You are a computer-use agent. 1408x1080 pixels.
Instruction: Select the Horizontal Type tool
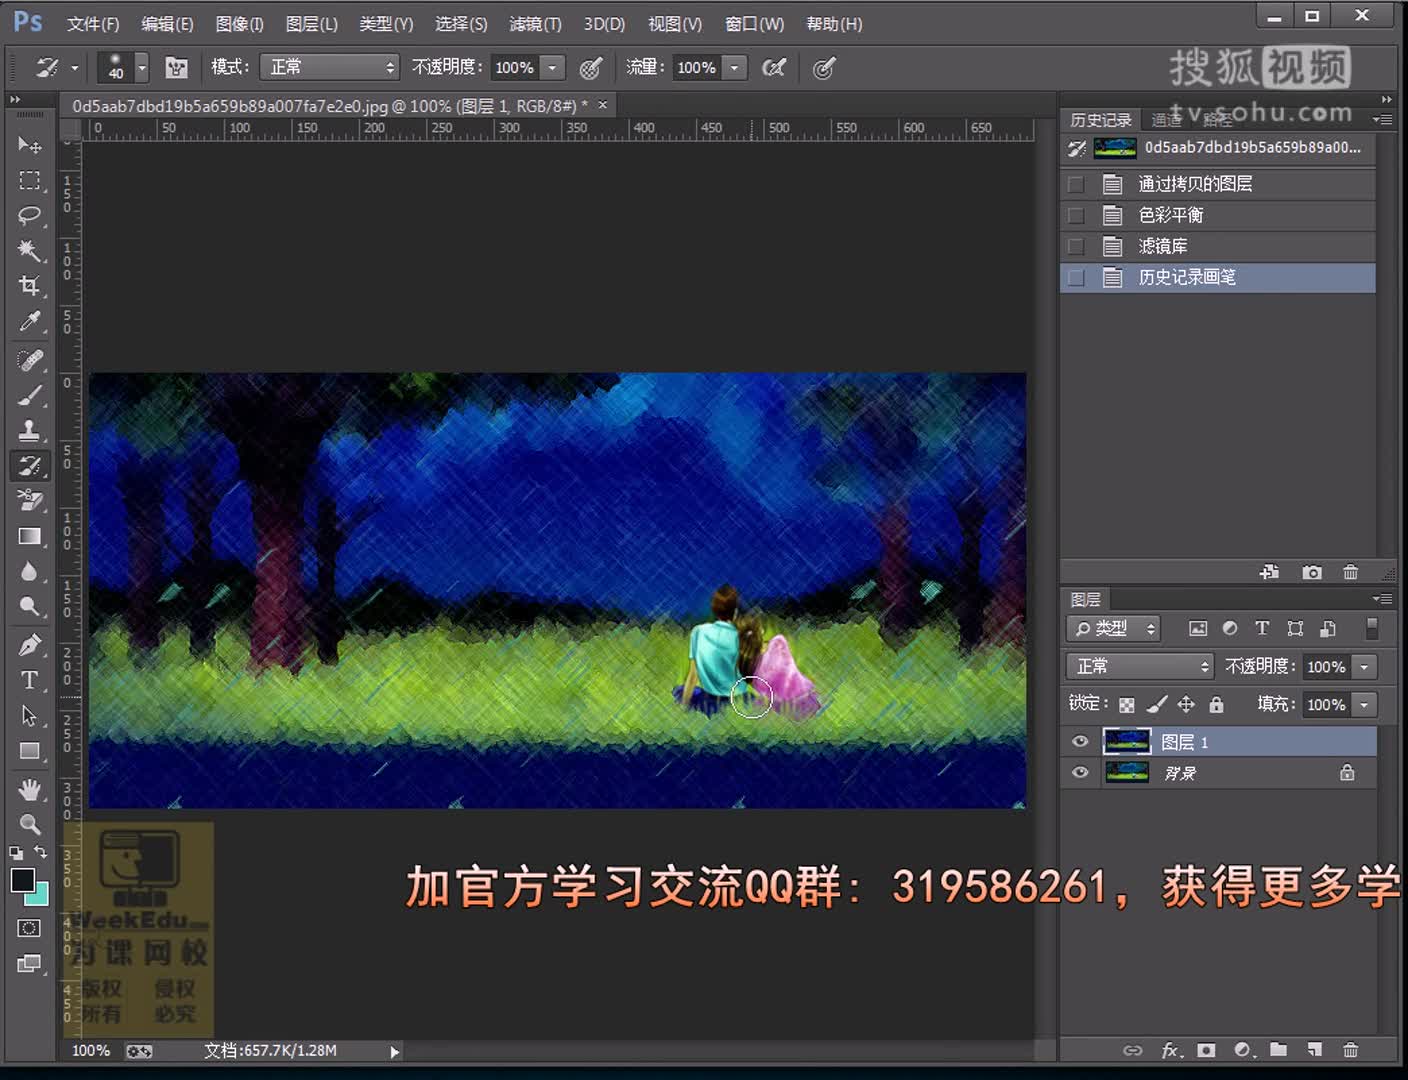[29, 681]
